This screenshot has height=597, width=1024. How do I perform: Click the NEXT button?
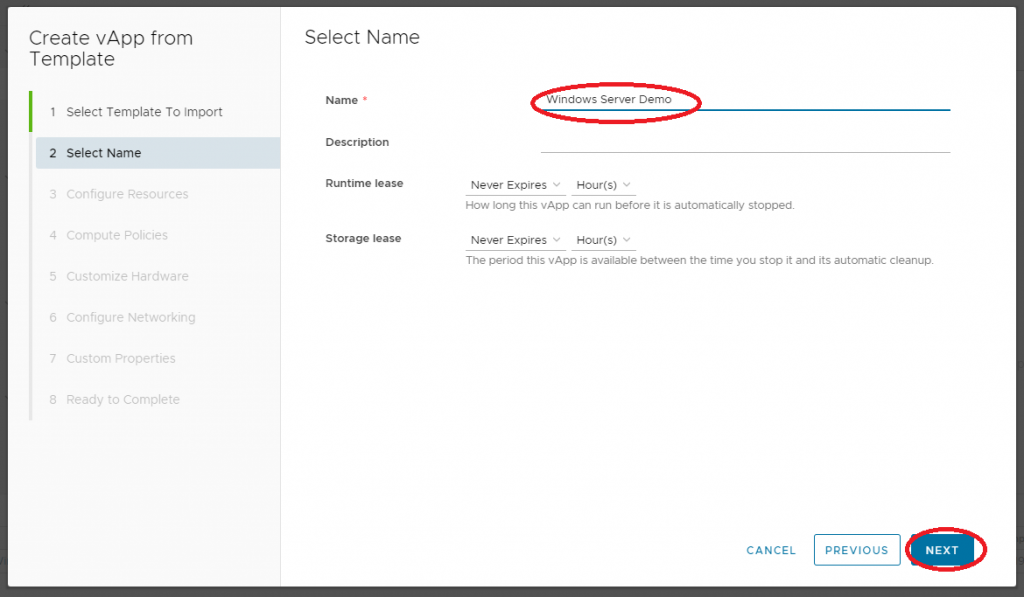pos(942,550)
